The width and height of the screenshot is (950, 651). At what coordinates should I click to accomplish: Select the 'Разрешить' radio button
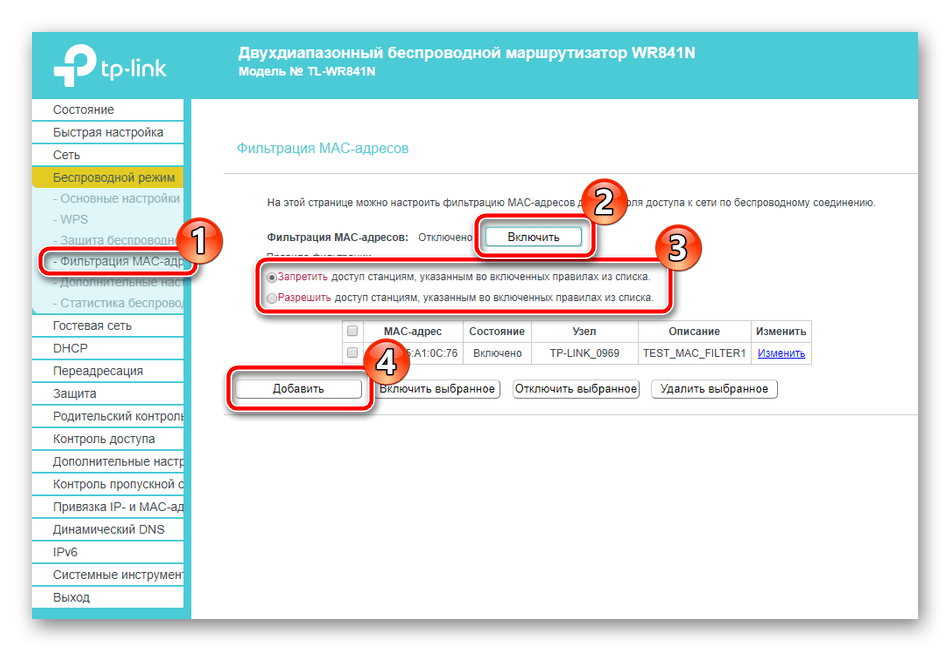272,298
